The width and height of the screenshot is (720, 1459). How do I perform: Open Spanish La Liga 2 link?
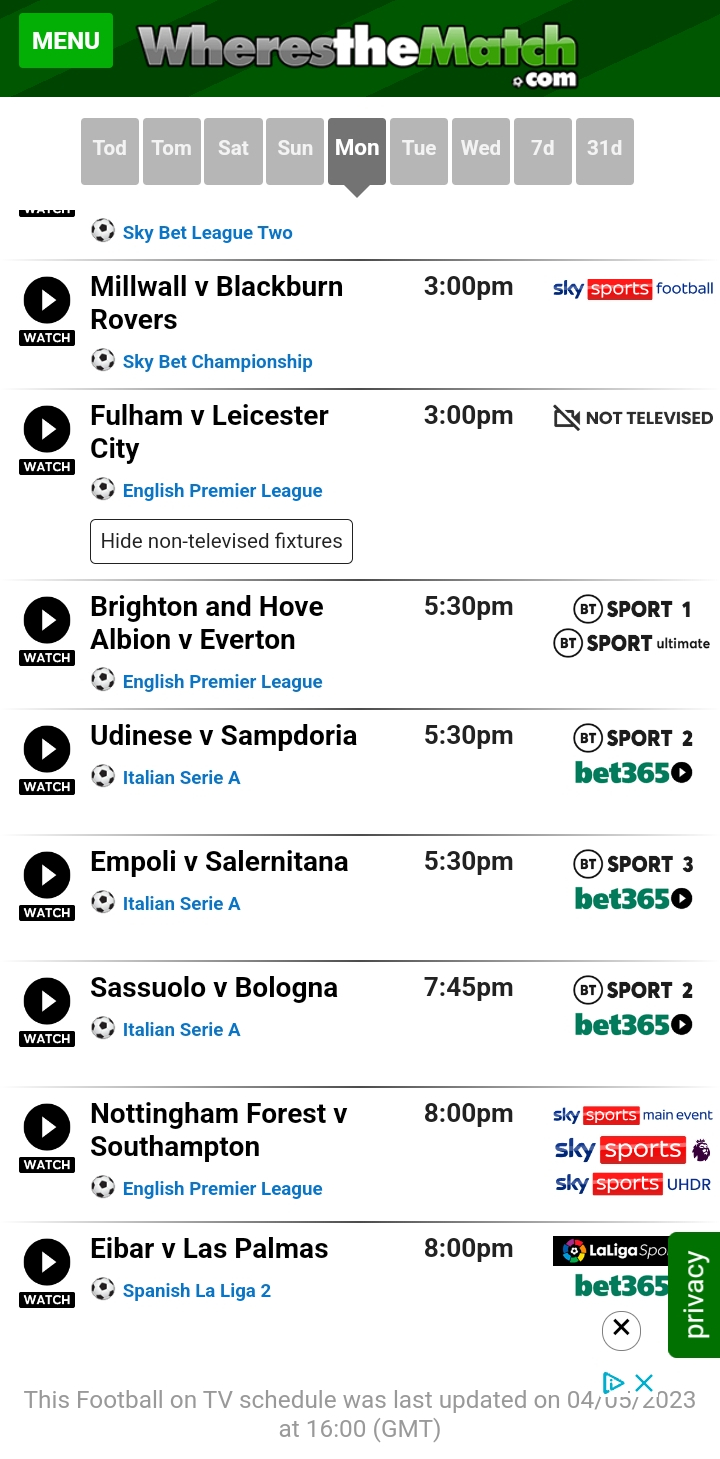click(x=197, y=1291)
